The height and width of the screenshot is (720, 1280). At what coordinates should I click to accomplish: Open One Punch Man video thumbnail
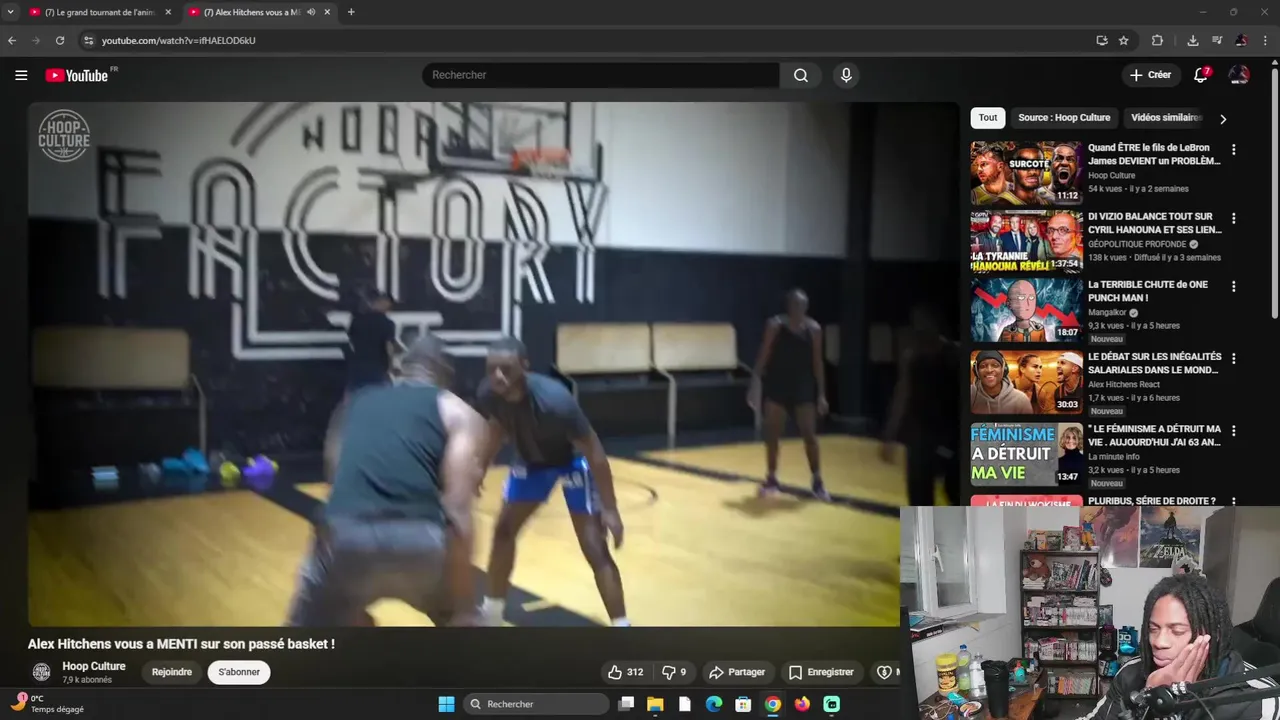(1026, 310)
